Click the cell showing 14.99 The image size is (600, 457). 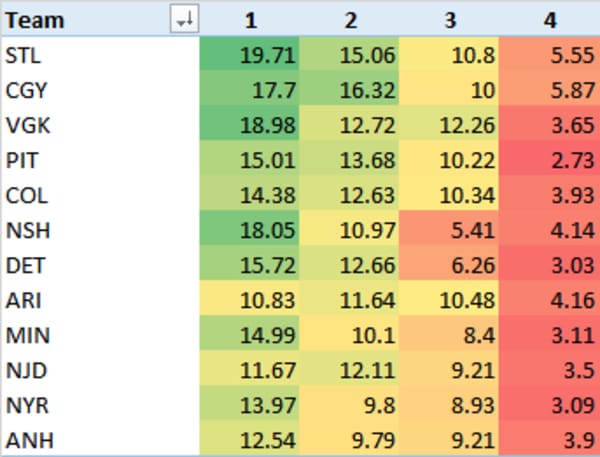[249, 334]
